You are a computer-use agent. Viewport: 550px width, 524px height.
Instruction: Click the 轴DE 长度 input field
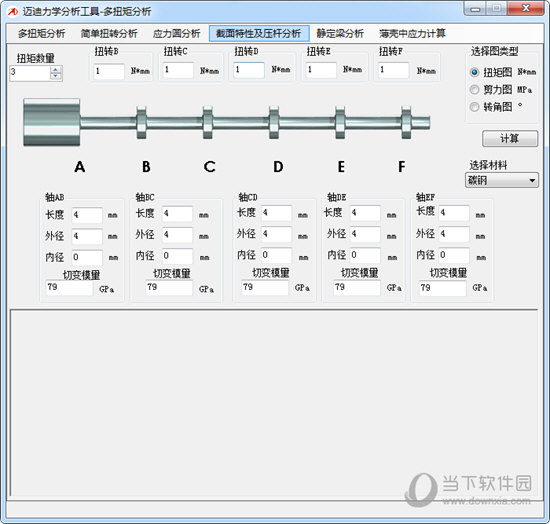(365, 213)
